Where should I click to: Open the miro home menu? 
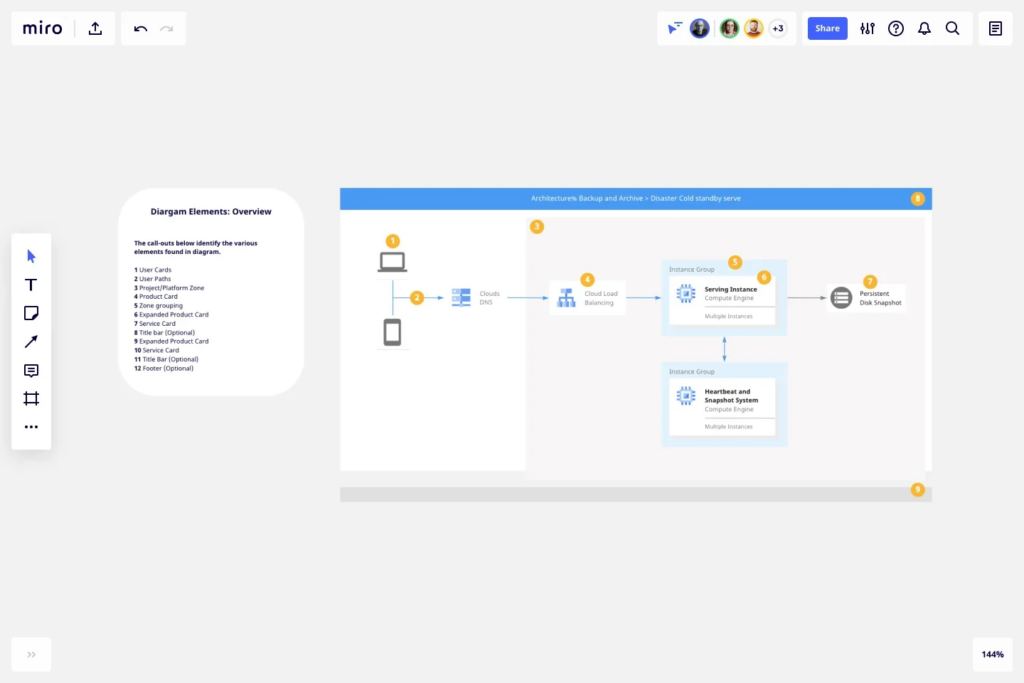pyautogui.click(x=42, y=28)
